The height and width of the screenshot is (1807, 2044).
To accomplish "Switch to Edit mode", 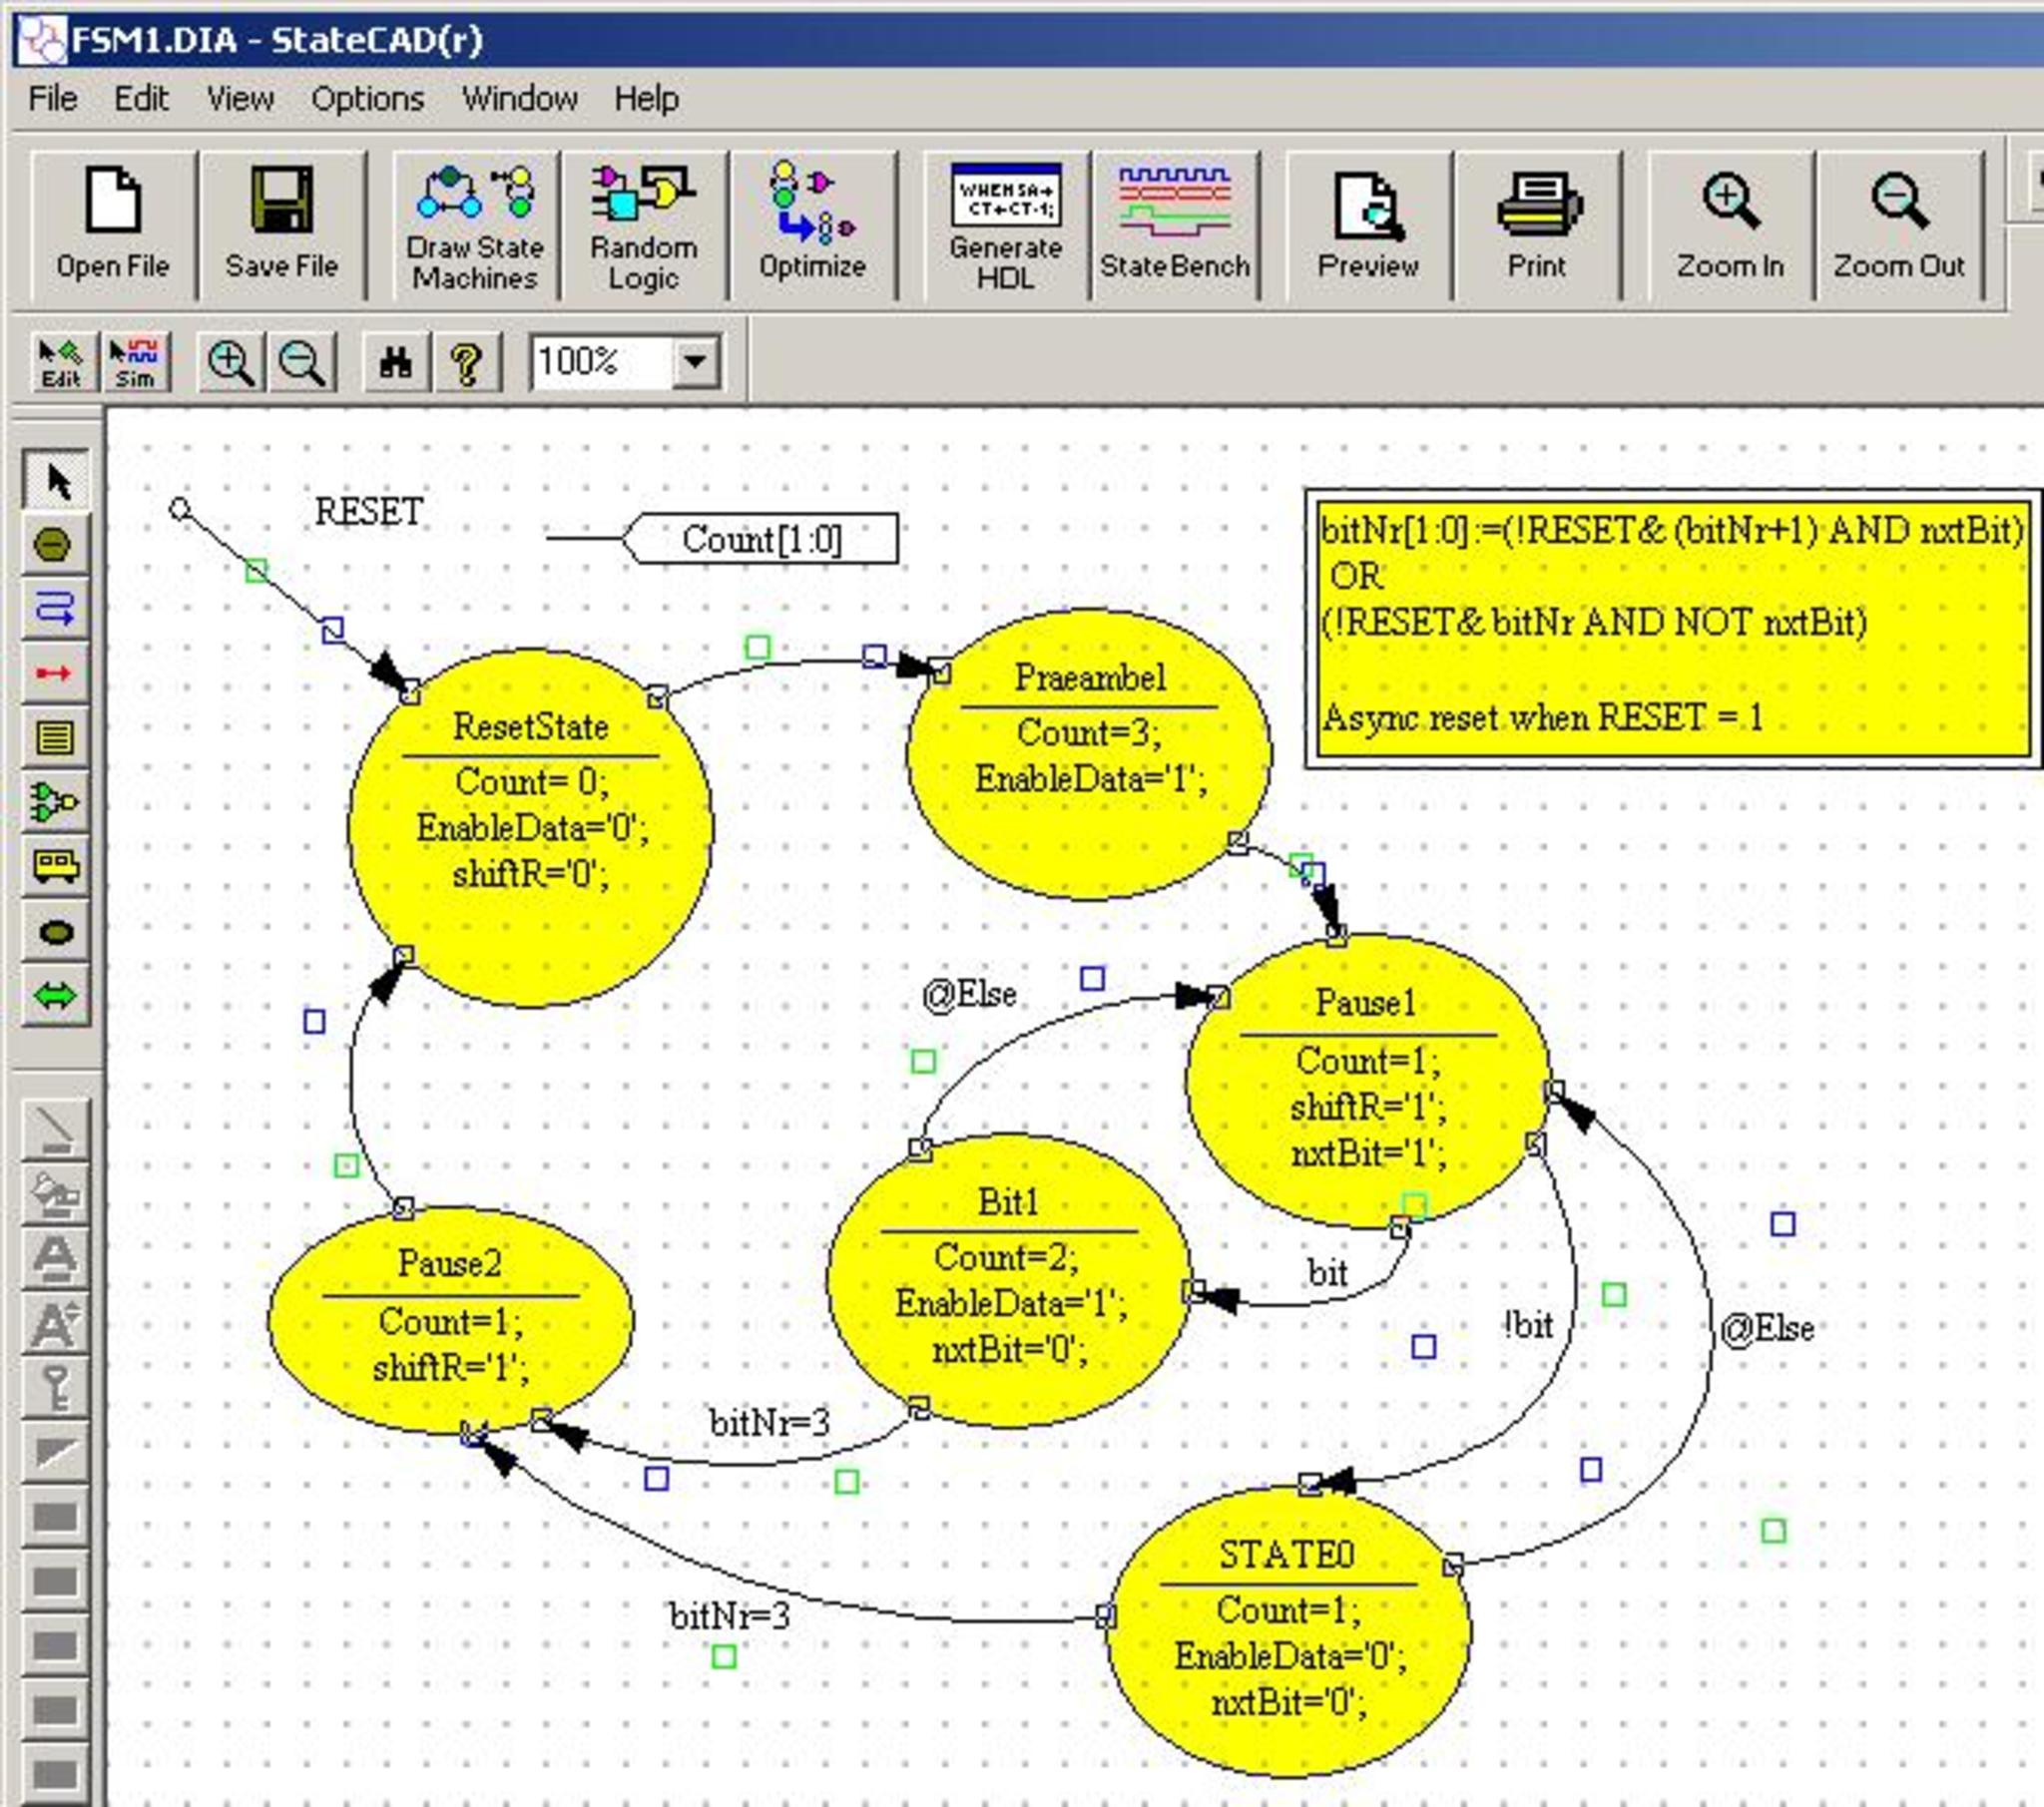I will (61, 362).
